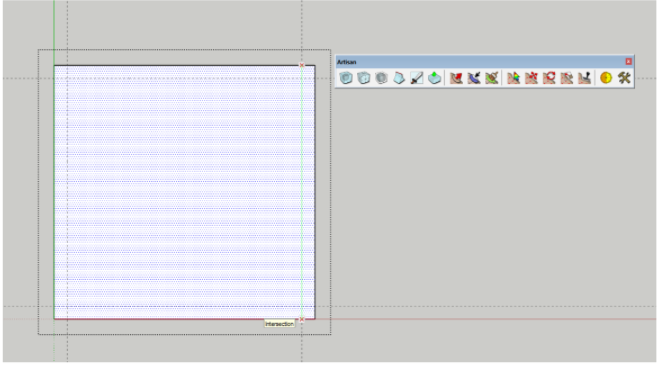Select the Knife Subdivide sword icon
Image resolution: width=660 pixels, height=366 pixels.
pos(417,78)
